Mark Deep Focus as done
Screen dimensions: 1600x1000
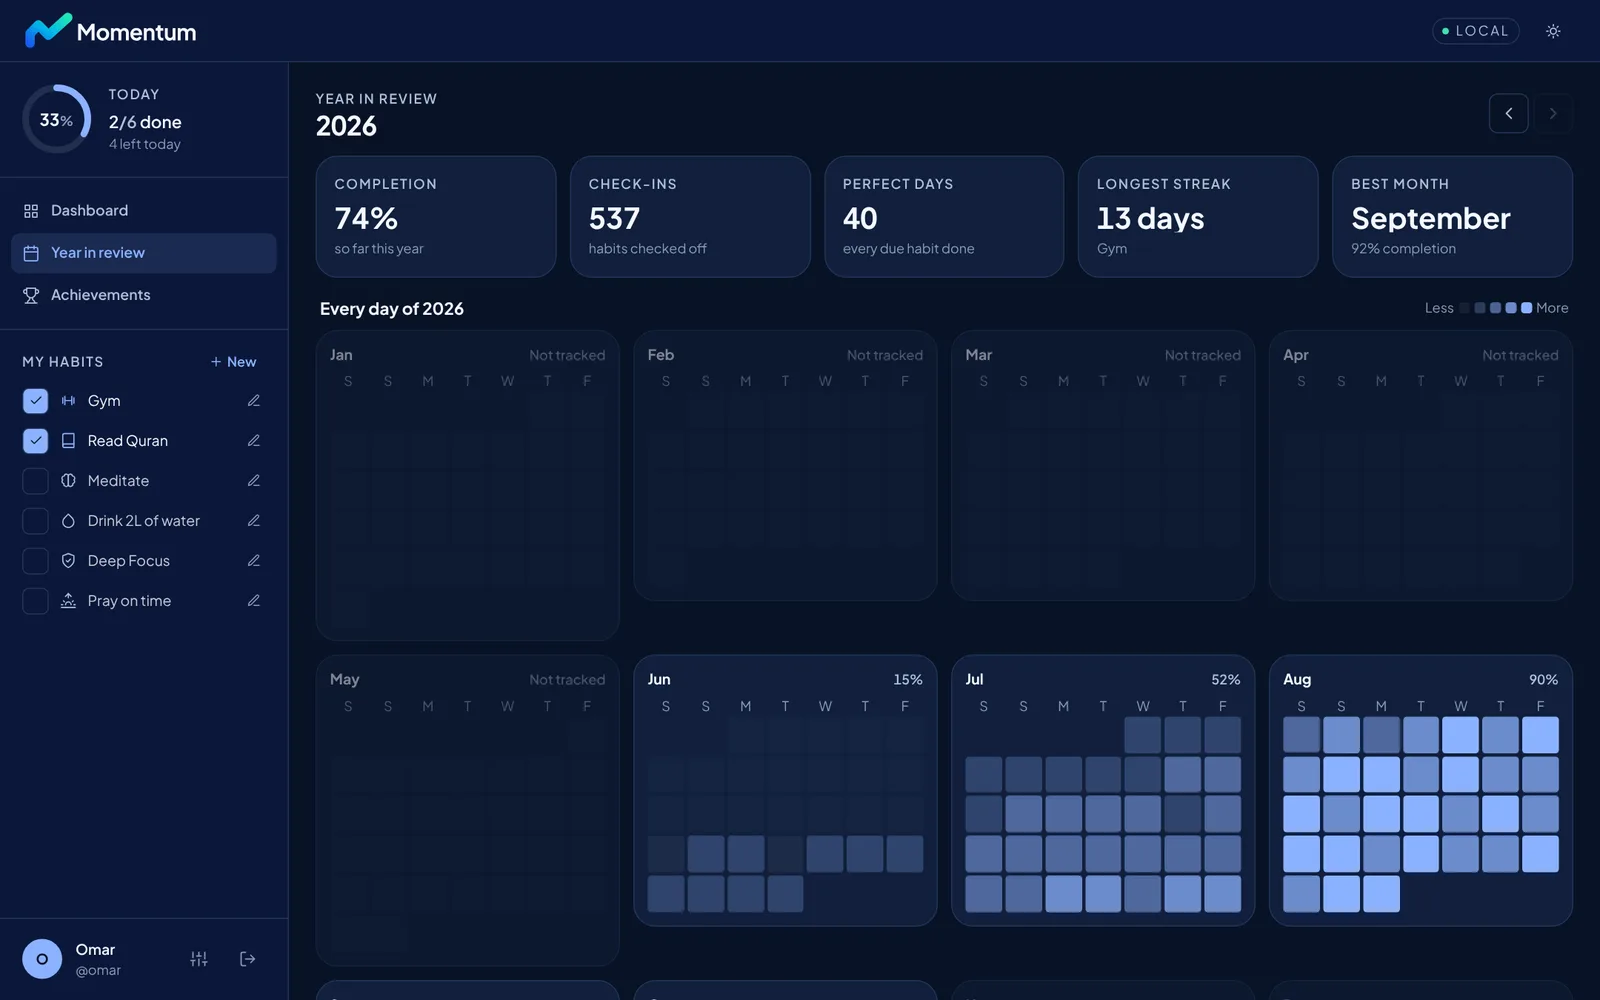click(35, 561)
